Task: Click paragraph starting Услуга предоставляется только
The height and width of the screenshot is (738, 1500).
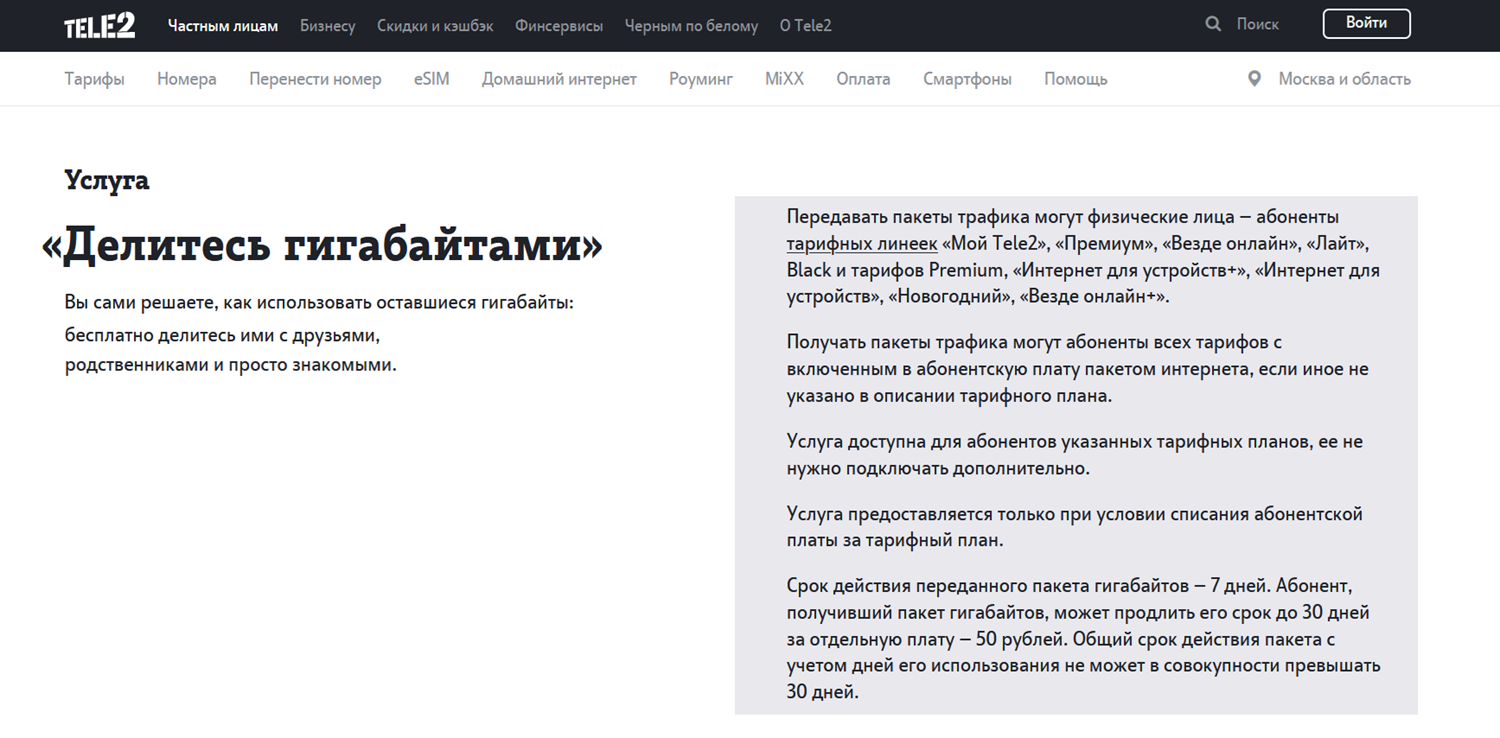Action: click(x=1075, y=527)
